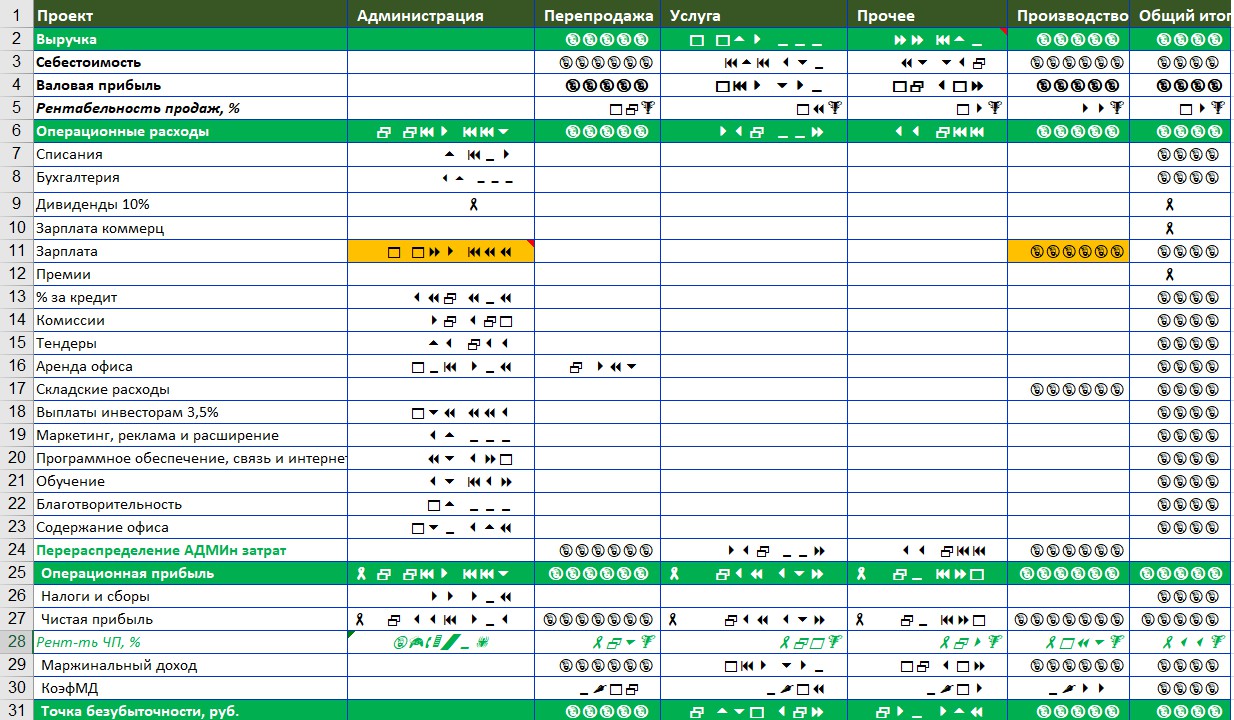Screen dimensions: 1234x720
Task: Select entire row via row number 28
Action: [16, 642]
